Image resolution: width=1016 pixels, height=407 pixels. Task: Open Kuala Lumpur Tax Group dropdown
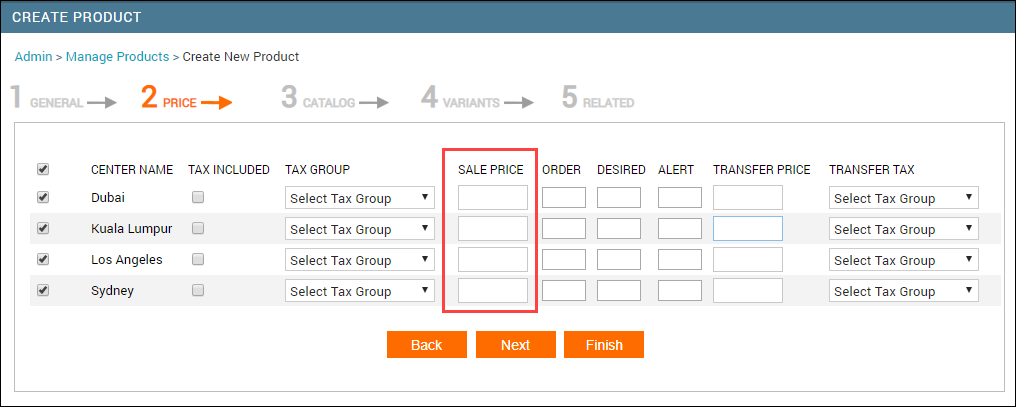point(360,229)
